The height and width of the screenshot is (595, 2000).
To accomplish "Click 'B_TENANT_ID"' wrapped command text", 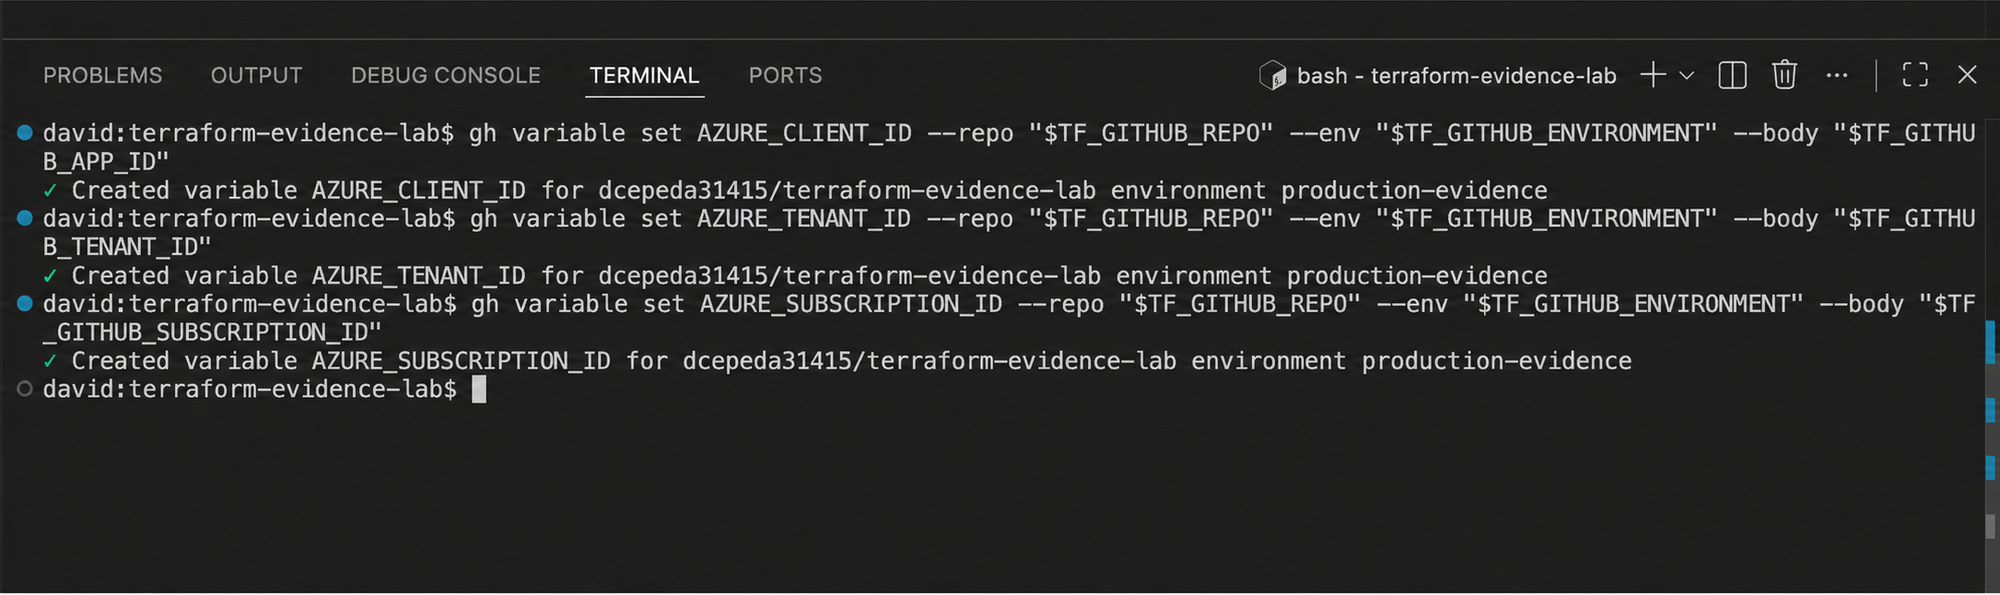I will coord(127,246).
